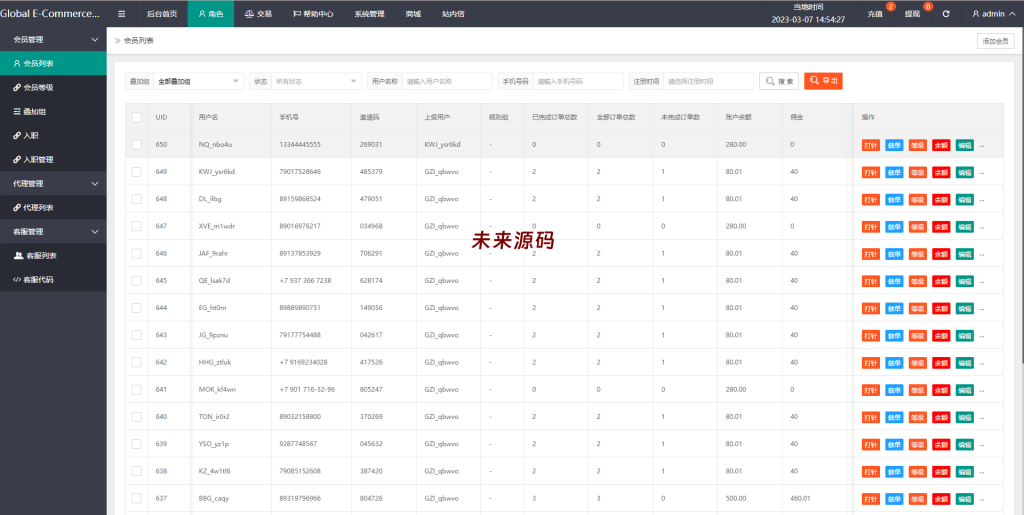Select the 角色 top menu tab
The width and height of the screenshot is (1024, 515).
[x=211, y=14]
